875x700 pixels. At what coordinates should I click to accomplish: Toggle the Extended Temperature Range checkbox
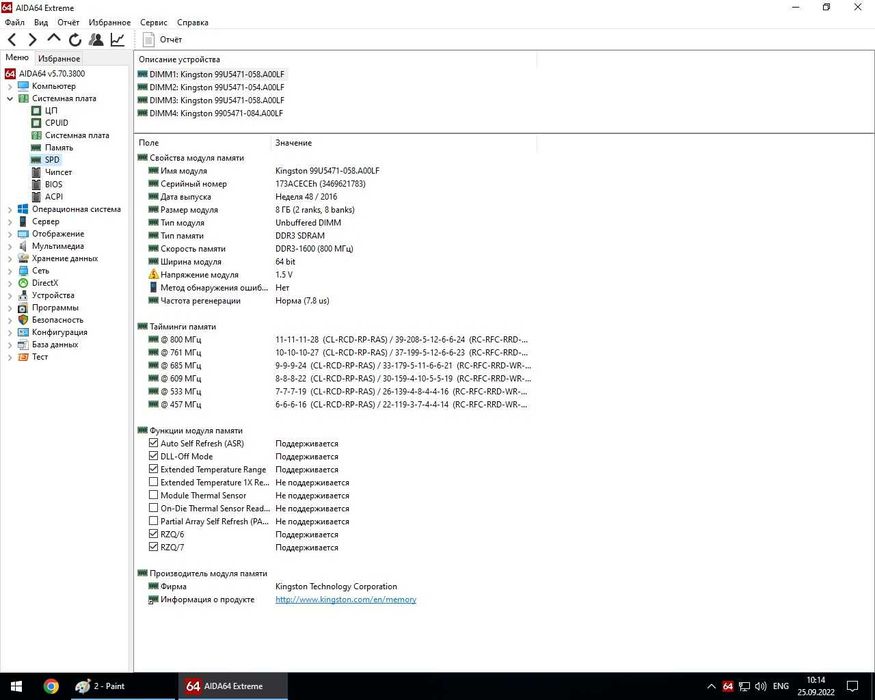point(153,469)
